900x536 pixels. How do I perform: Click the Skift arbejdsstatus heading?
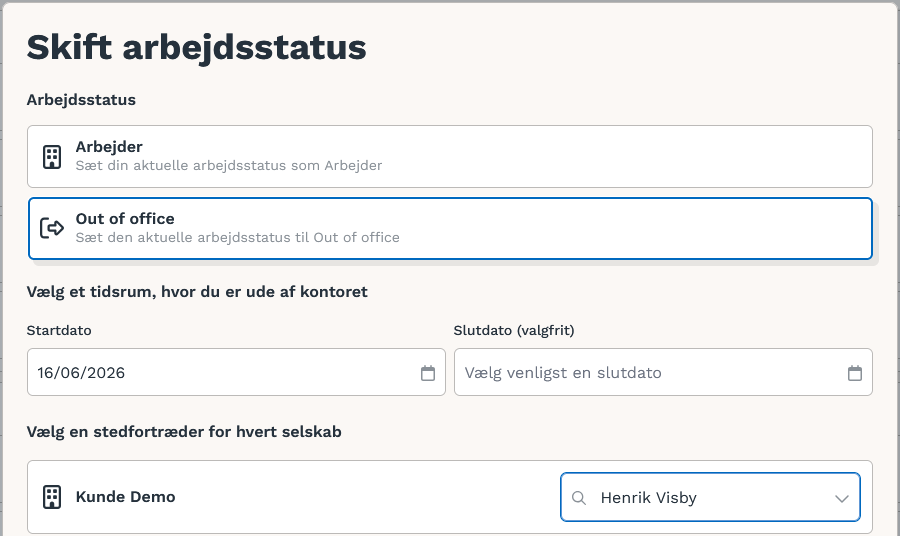point(196,47)
